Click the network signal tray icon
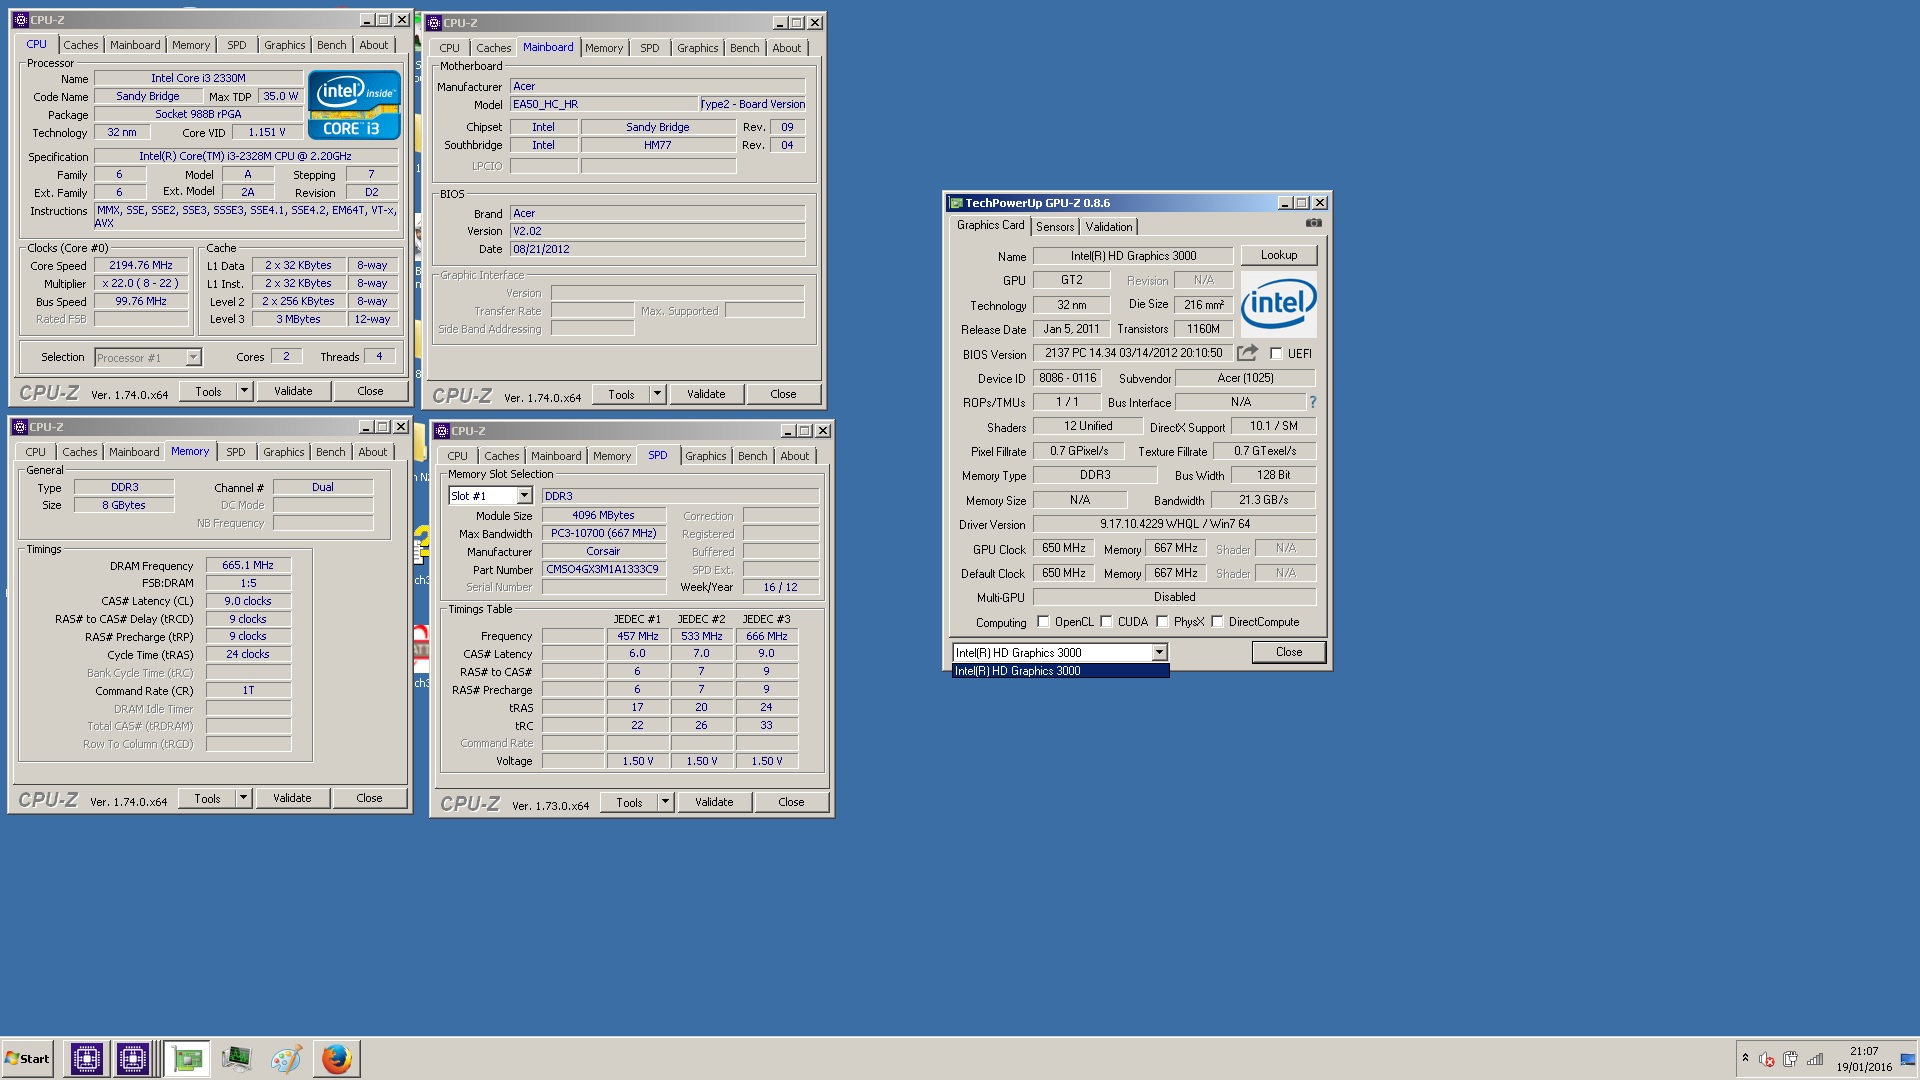 (x=1815, y=1059)
